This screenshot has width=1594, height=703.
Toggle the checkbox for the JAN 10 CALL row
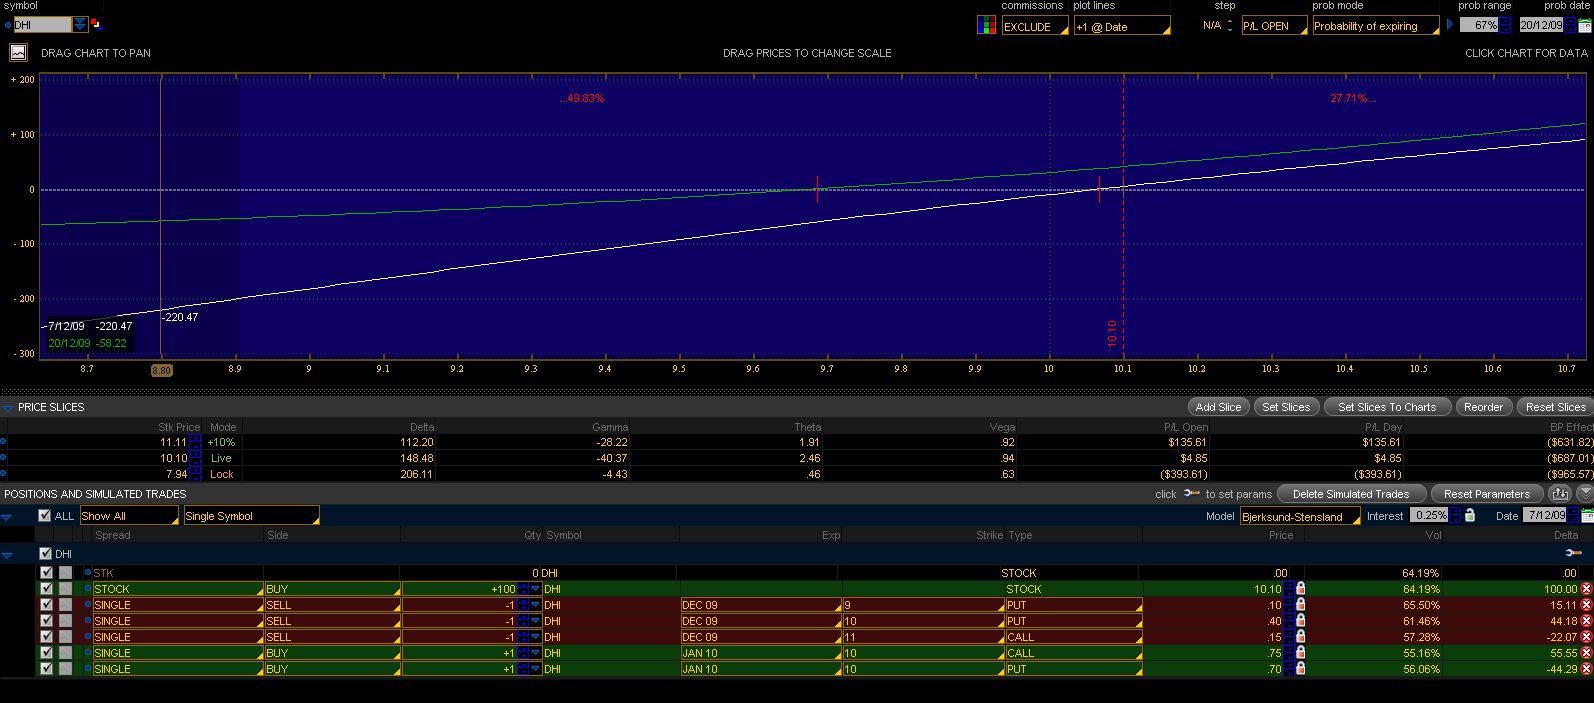(x=46, y=653)
